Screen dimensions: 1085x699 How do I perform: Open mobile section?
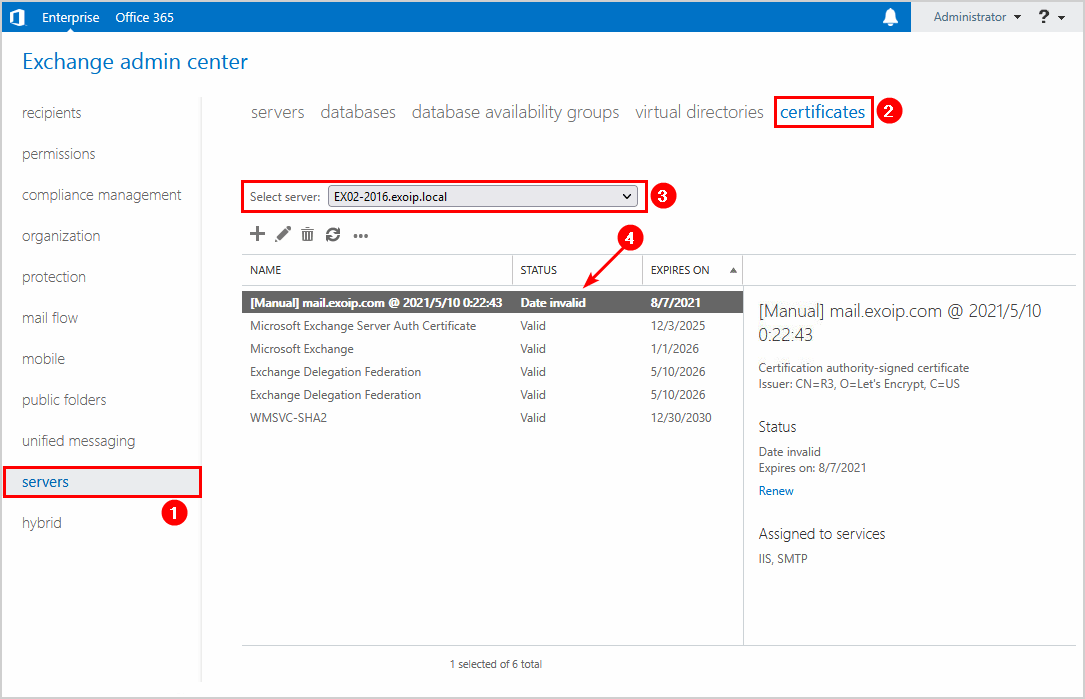click(x=44, y=358)
